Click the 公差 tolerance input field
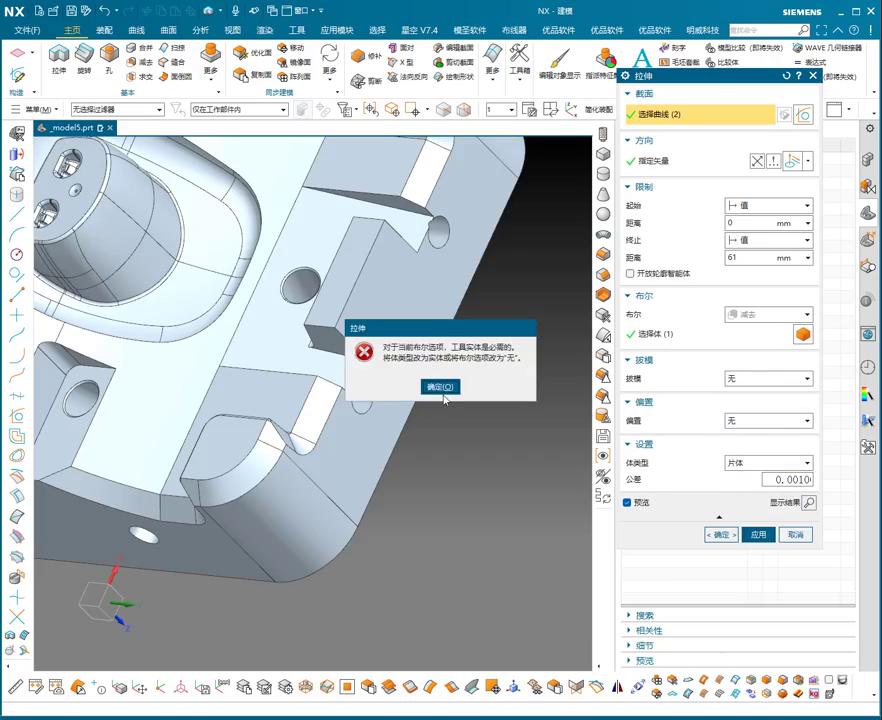 click(787, 480)
